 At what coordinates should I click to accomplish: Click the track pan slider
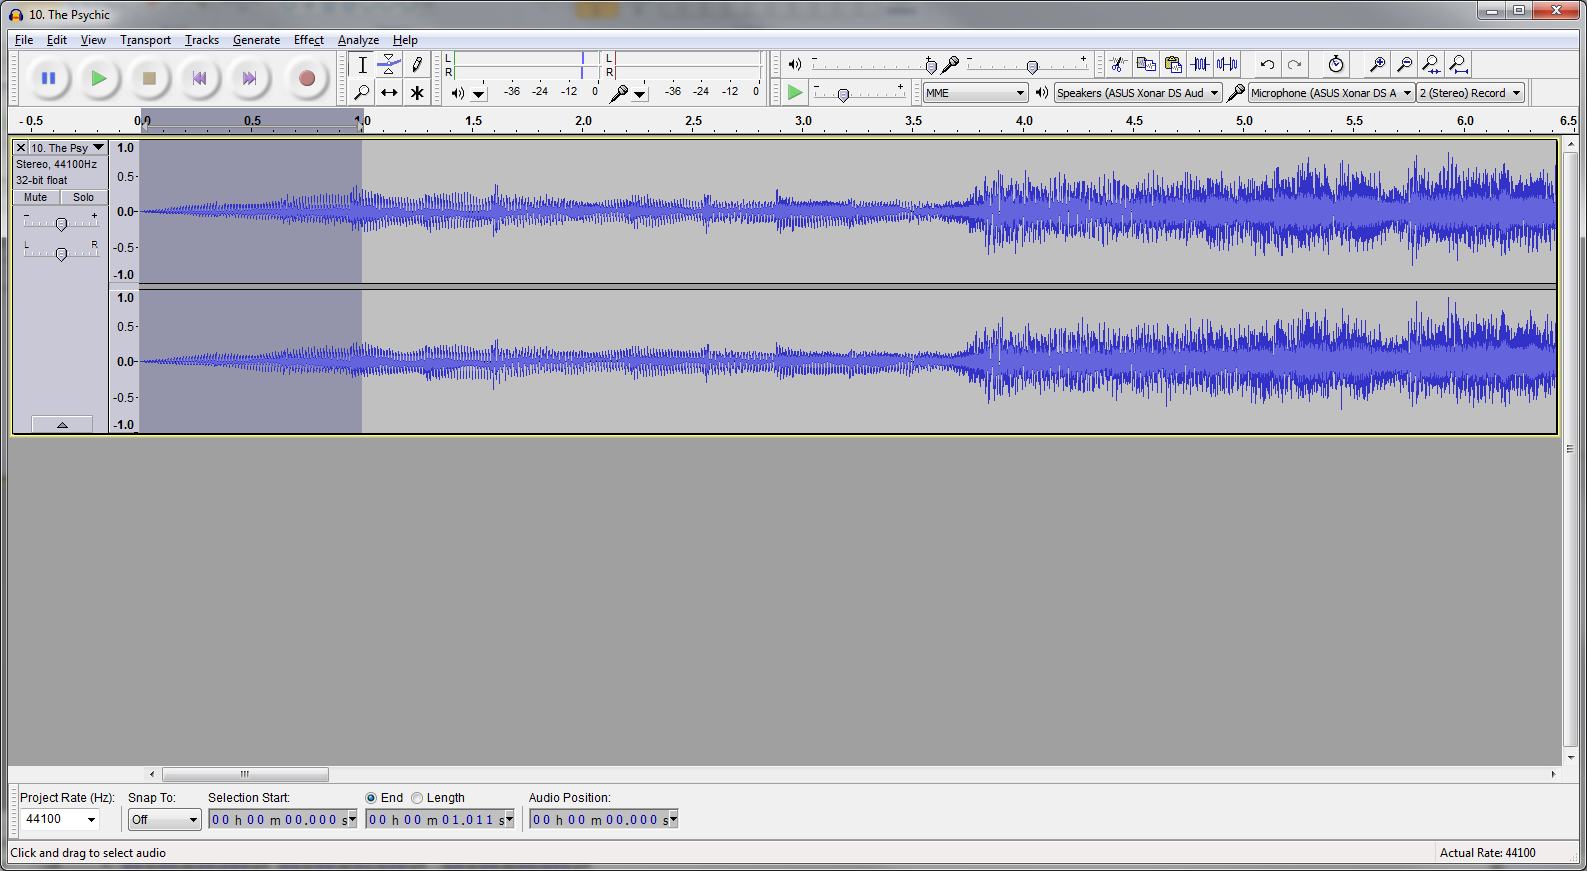tap(61, 254)
